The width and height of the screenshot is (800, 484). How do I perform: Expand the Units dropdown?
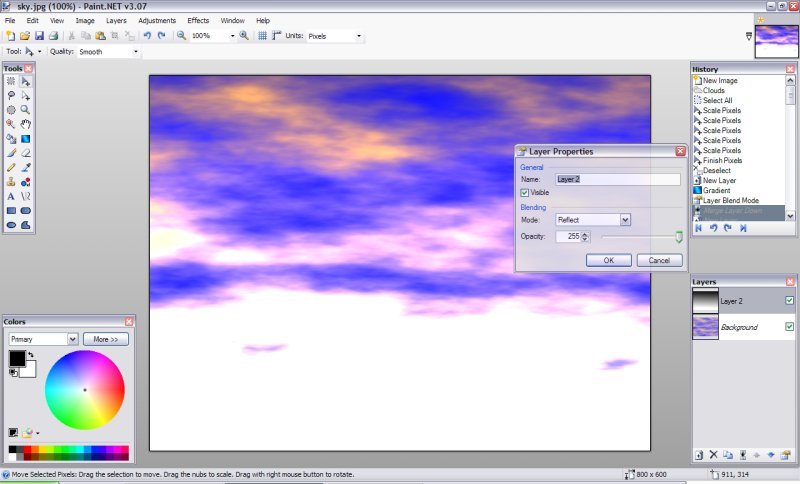pyautogui.click(x=359, y=36)
